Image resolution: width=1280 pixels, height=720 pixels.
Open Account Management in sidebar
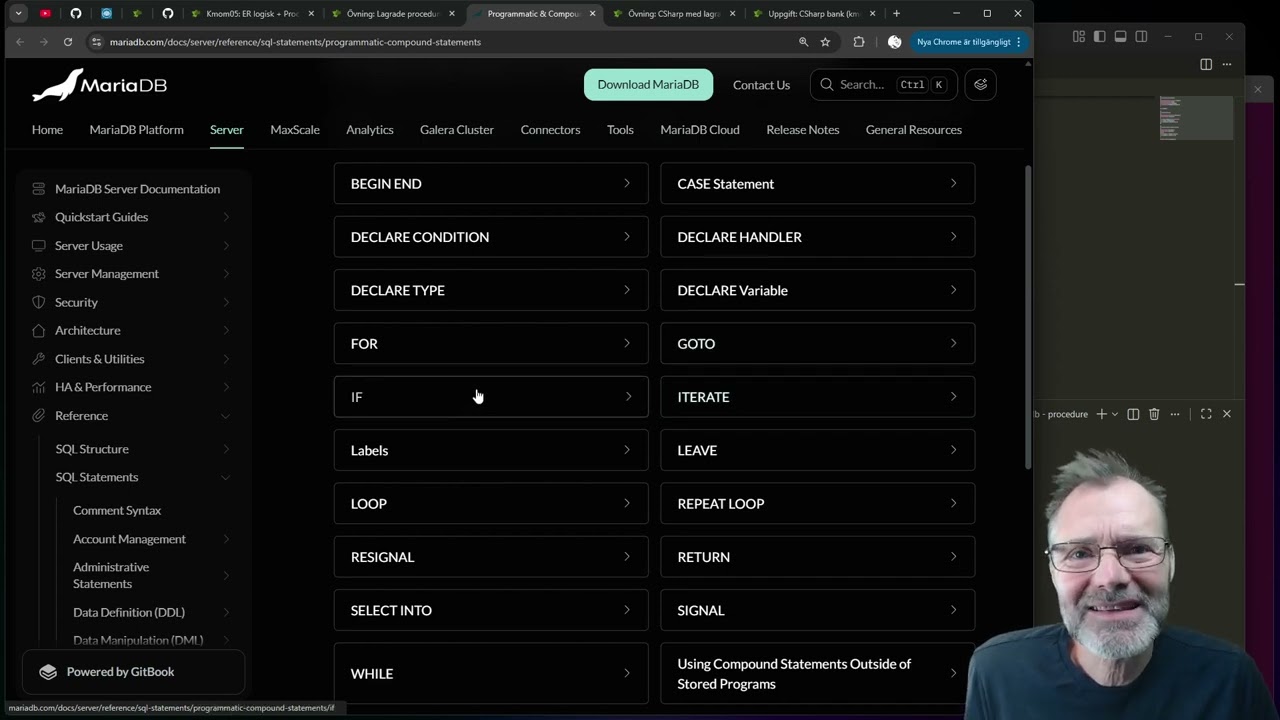pyautogui.click(x=129, y=539)
